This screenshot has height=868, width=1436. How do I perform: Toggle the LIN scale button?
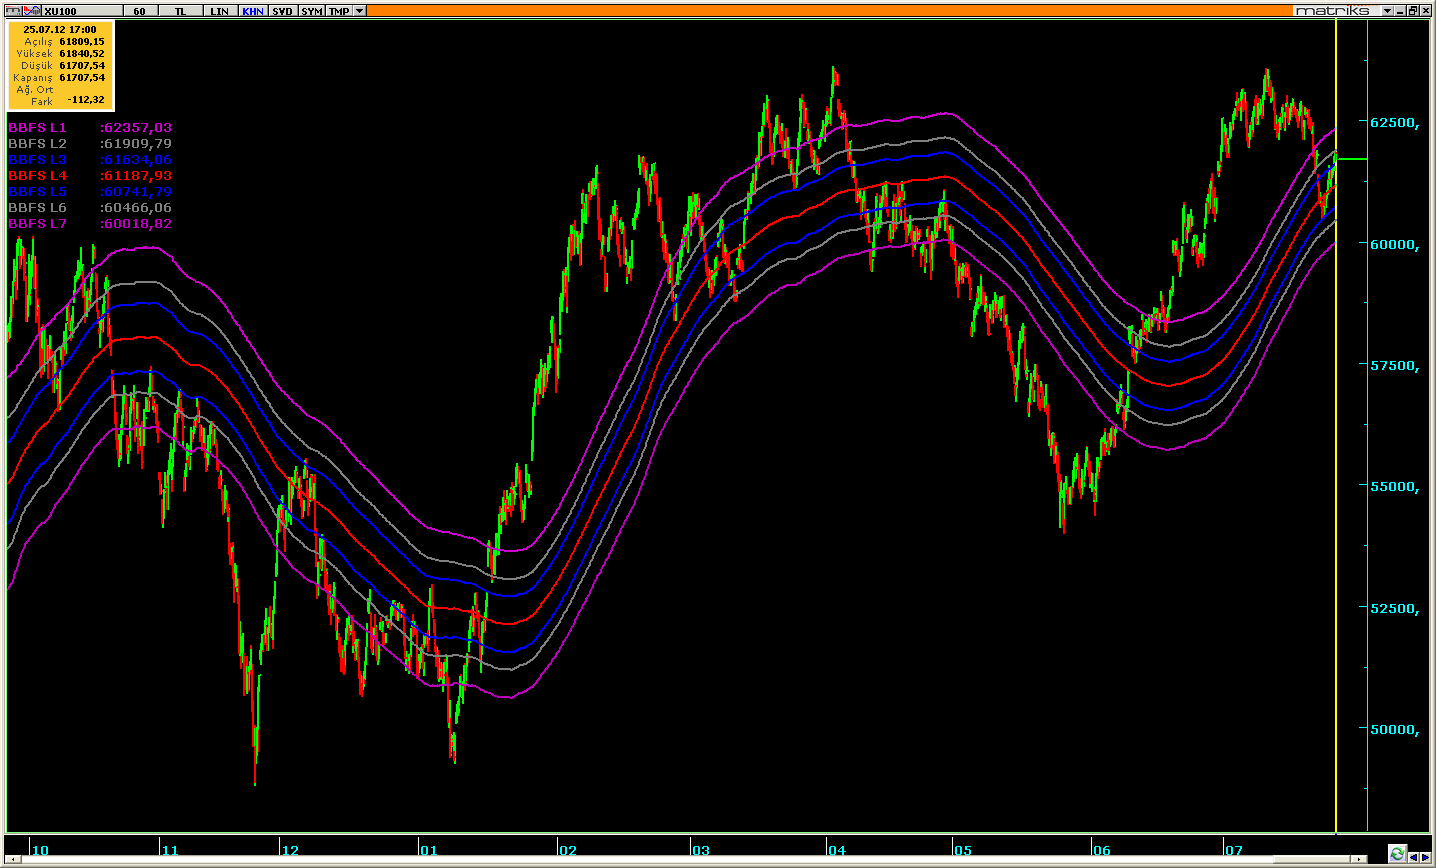tap(219, 11)
